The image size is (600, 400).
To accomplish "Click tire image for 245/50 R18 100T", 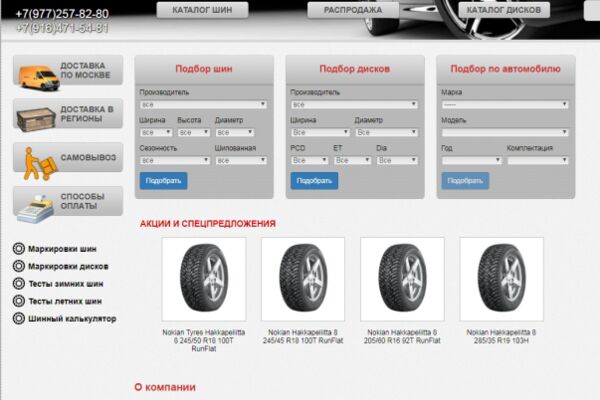I will click(x=204, y=279).
